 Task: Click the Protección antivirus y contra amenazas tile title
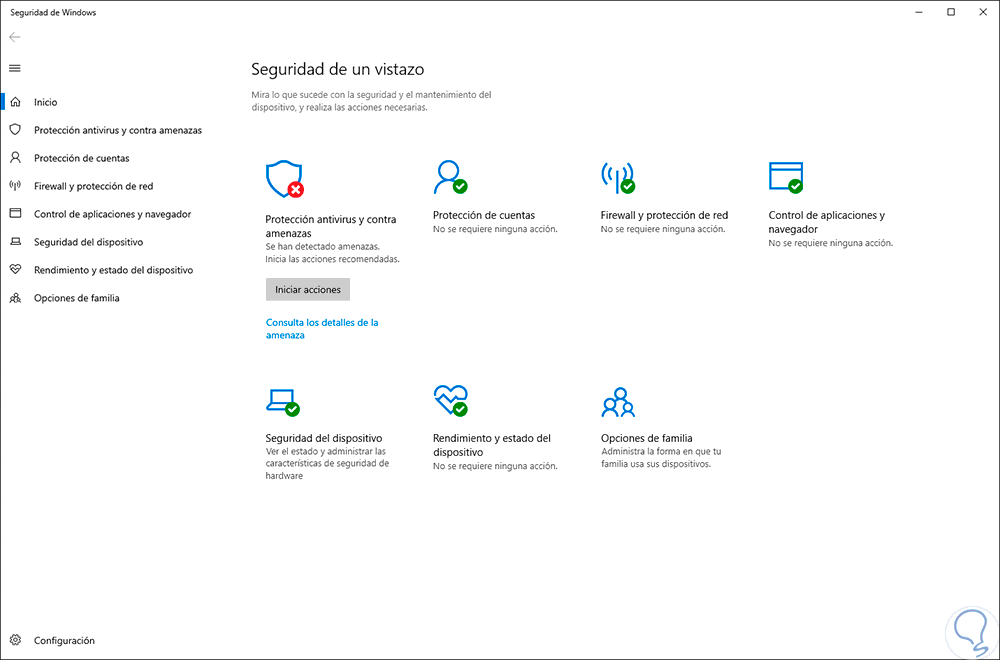(330, 226)
